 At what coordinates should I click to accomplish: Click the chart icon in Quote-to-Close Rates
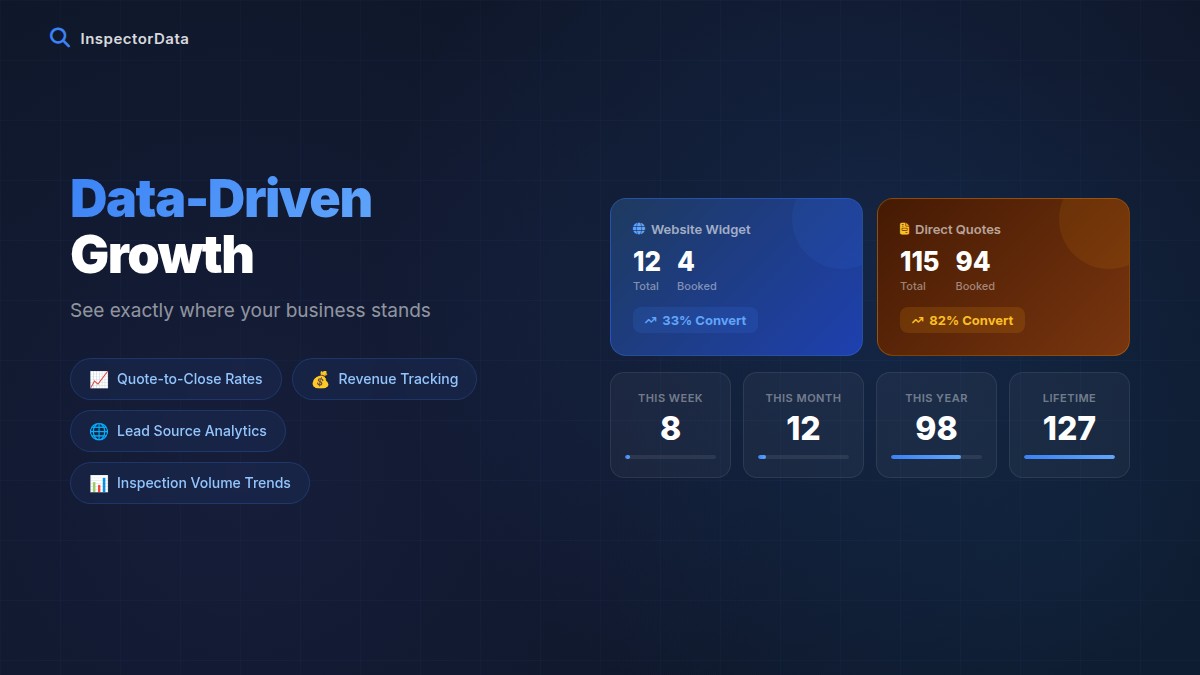click(99, 379)
